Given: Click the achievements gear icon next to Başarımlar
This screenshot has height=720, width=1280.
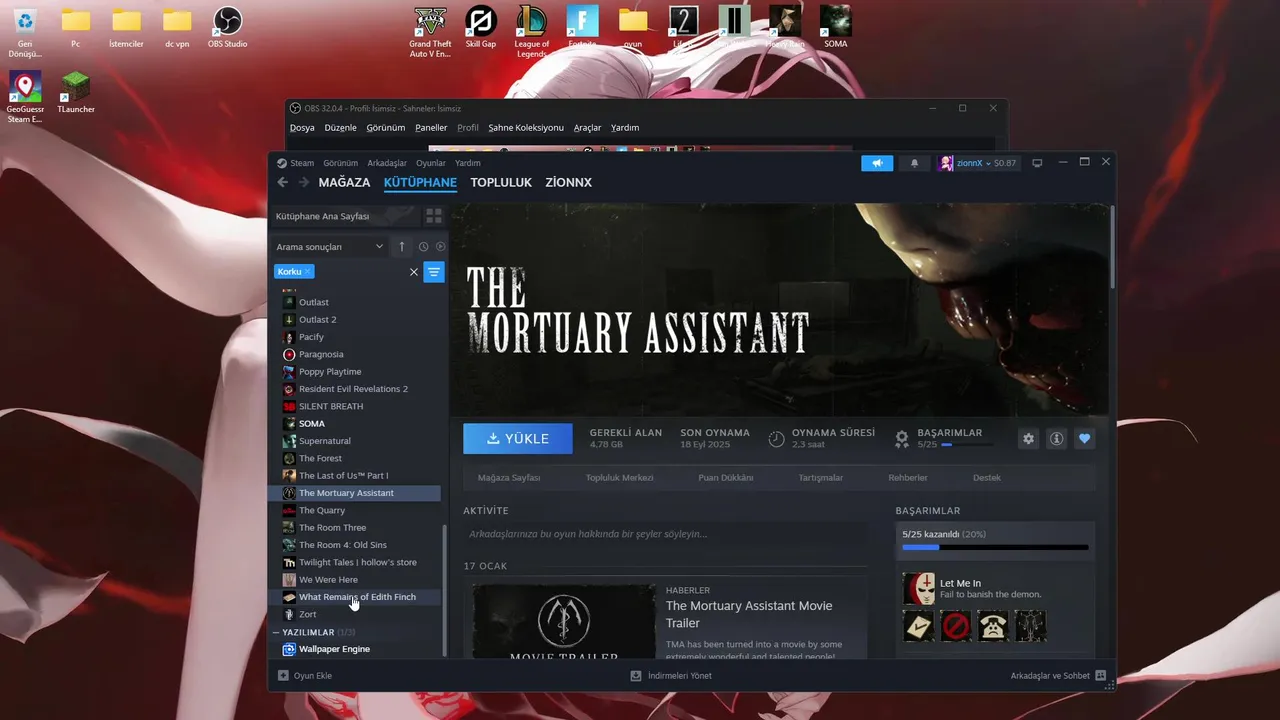Looking at the screenshot, I should tap(902, 438).
